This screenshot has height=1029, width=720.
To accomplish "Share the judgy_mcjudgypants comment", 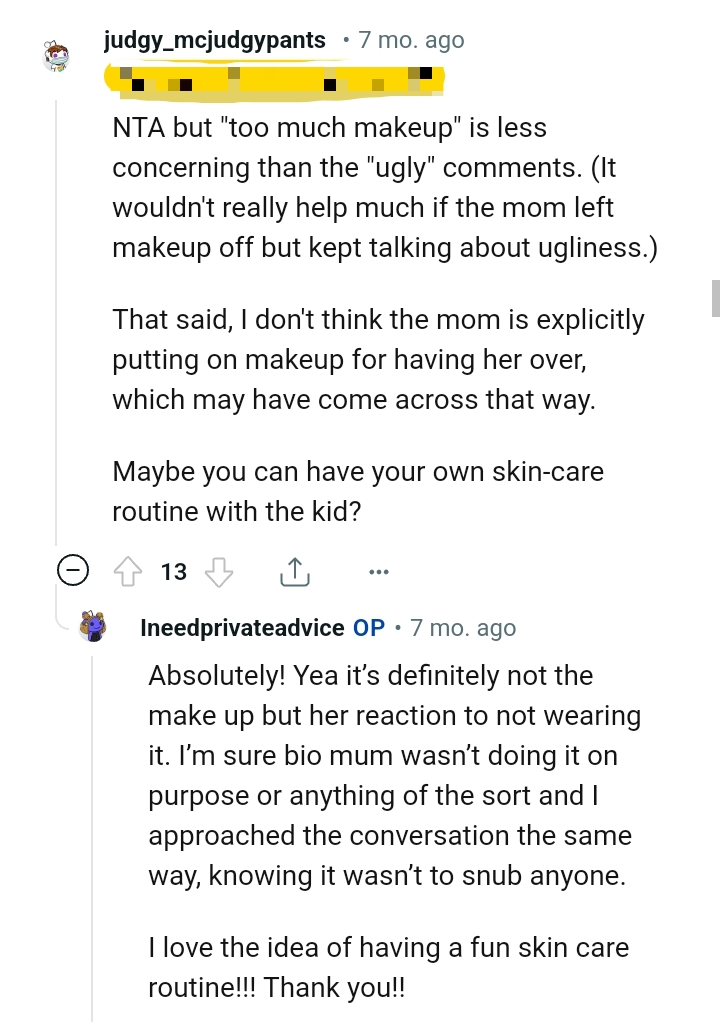I will click(293, 572).
